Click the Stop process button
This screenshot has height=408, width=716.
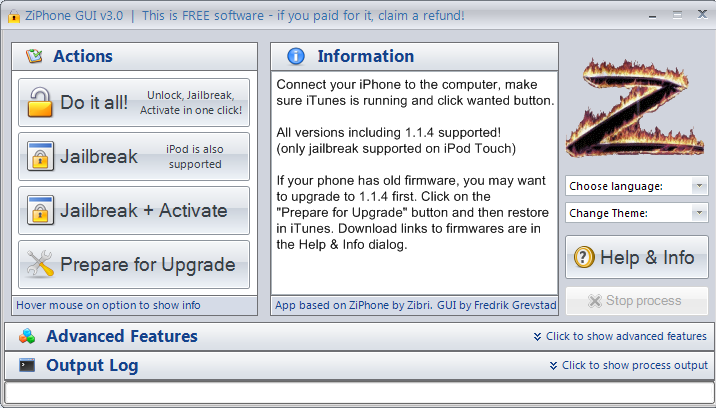pos(637,301)
